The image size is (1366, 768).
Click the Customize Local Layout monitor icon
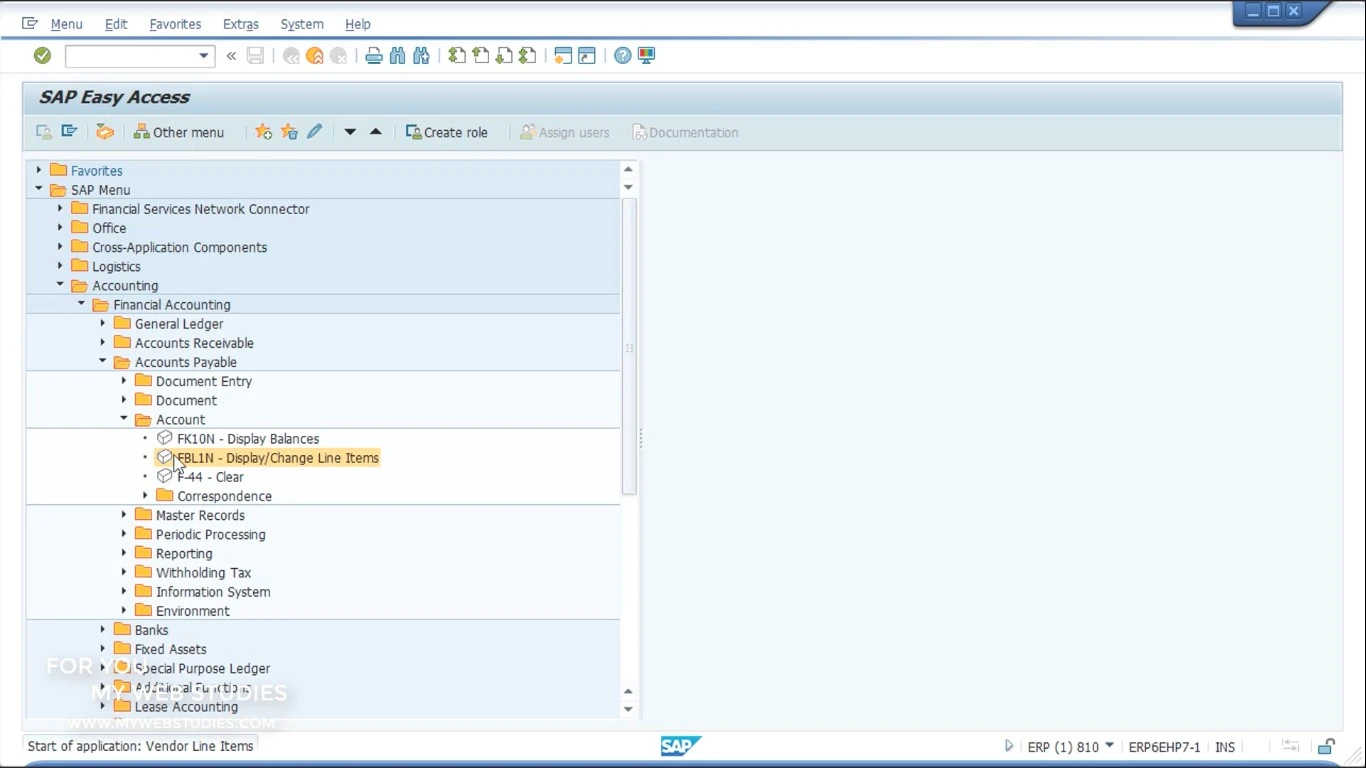coord(647,56)
